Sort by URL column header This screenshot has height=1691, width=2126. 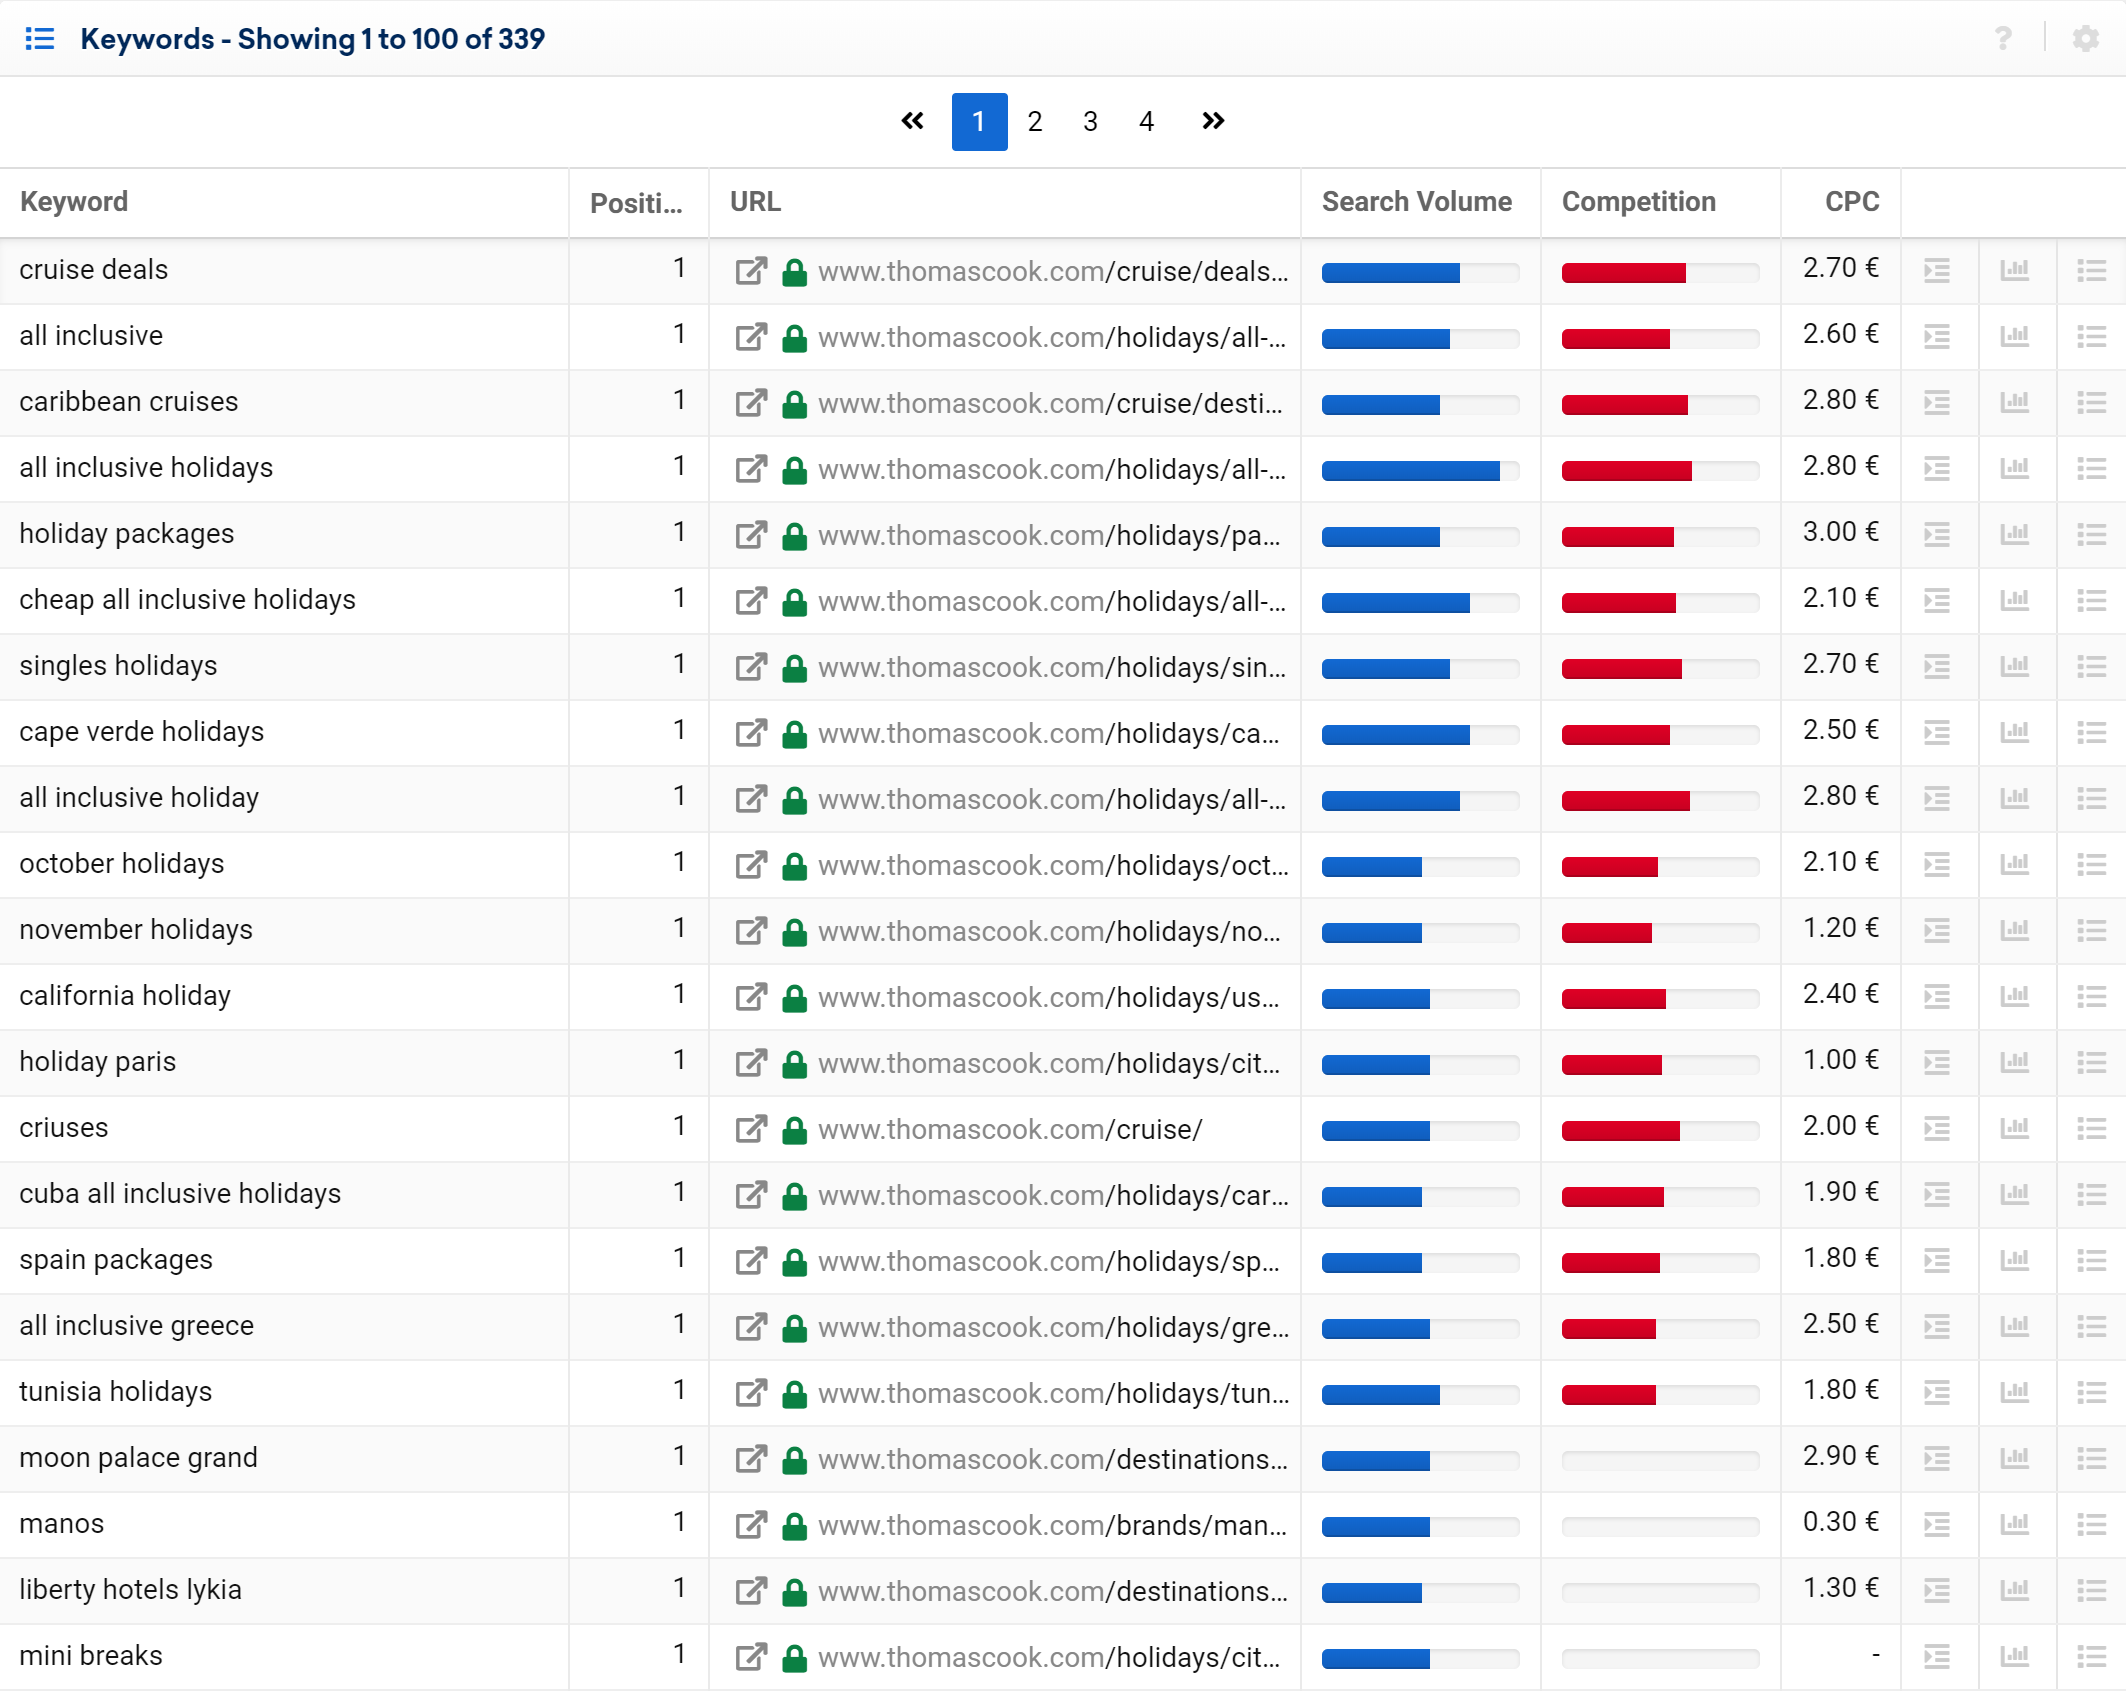pyautogui.click(x=755, y=202)
